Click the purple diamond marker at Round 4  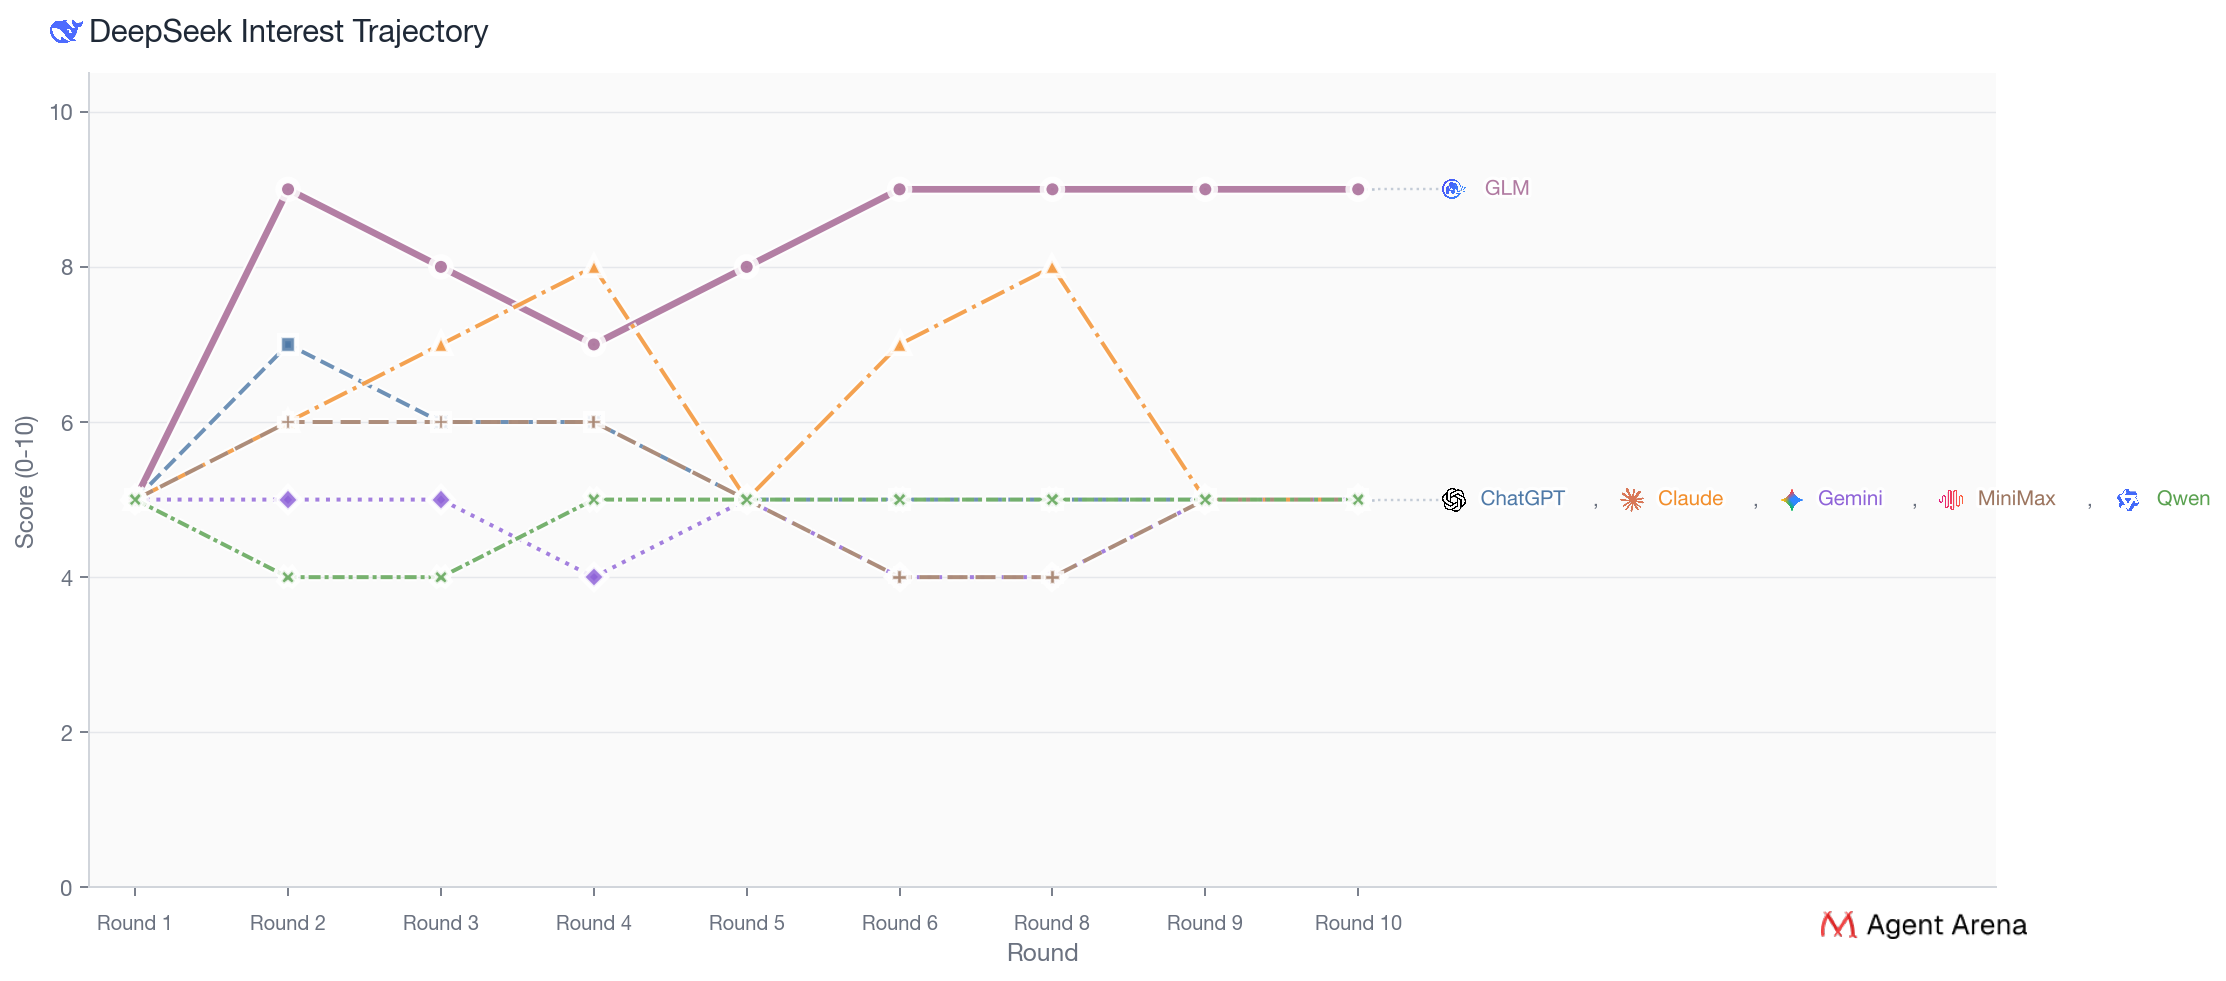[594, 577]
